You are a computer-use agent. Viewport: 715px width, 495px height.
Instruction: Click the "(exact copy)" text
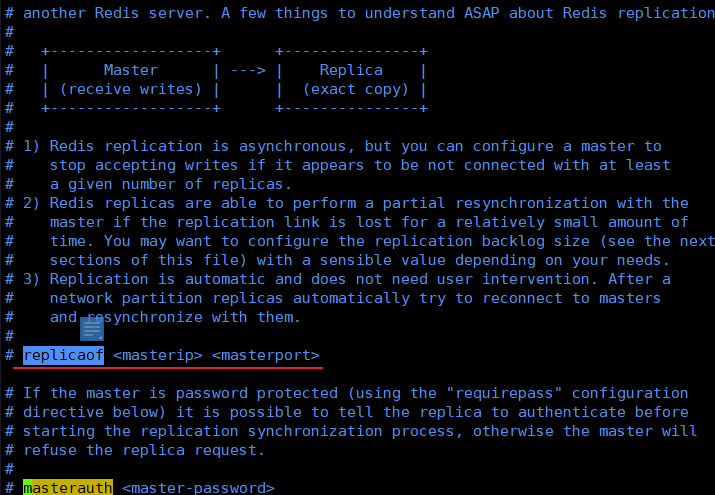(351, 89)
